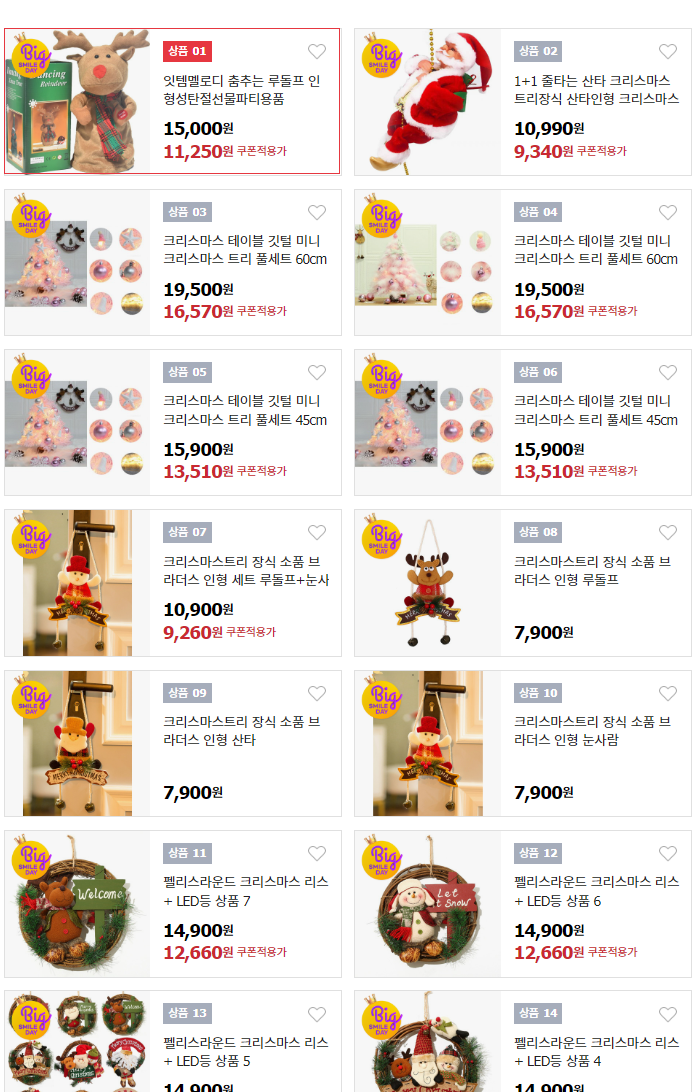Toggle wishlist heart for product 12
692x1092 pixels.
(668, 854)
